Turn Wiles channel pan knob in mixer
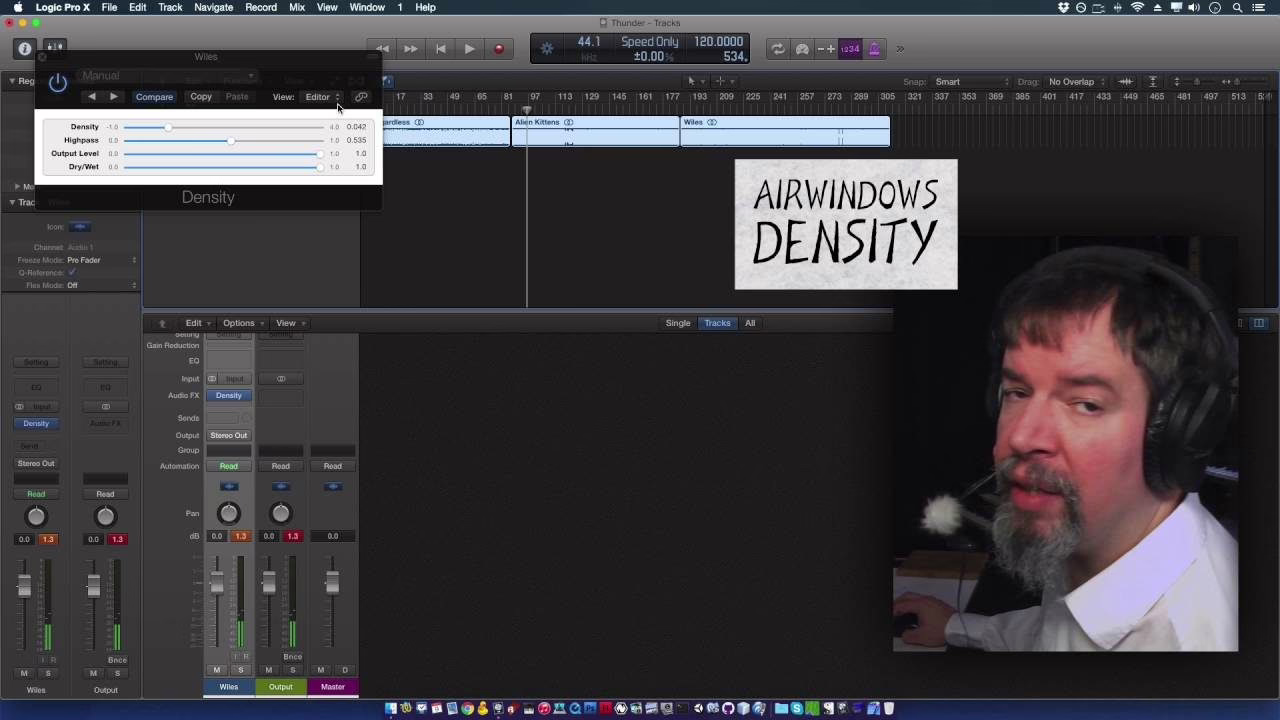Image resolution: width=1280 pixels, height=720 pixels. pyautogui.click(x=228, y=513)
